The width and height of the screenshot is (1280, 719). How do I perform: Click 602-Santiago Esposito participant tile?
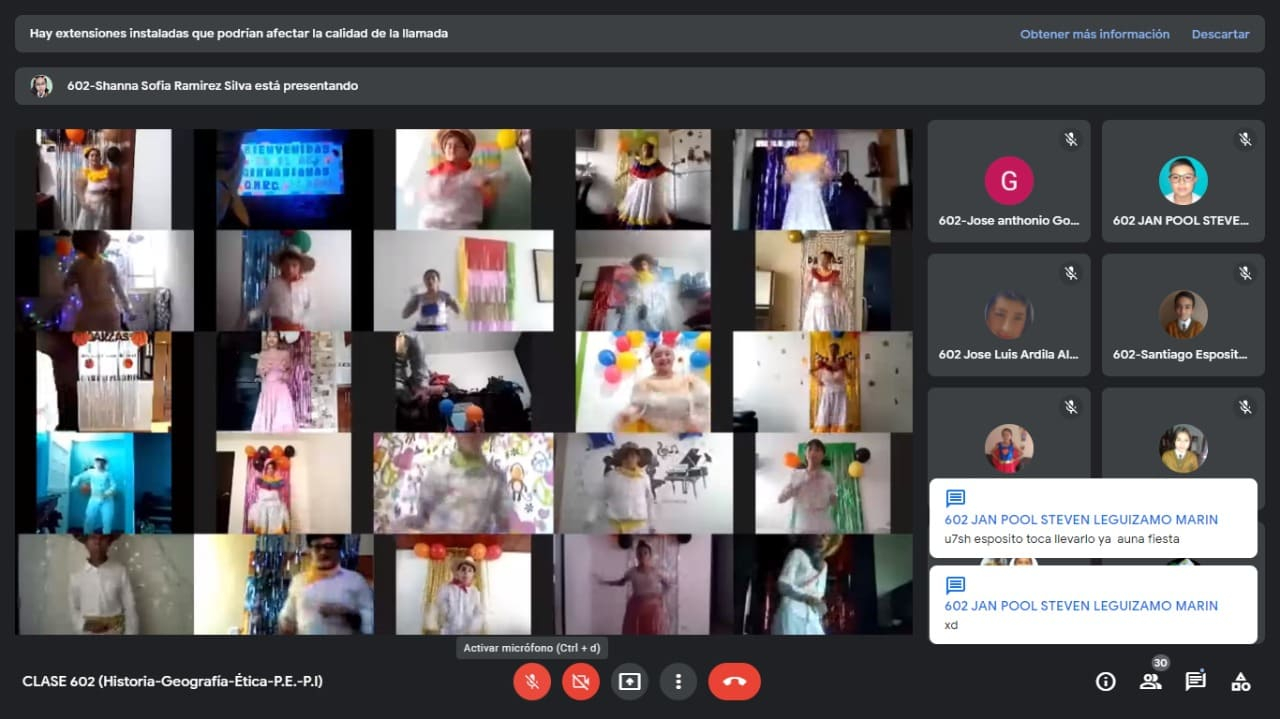(1182, 315)
